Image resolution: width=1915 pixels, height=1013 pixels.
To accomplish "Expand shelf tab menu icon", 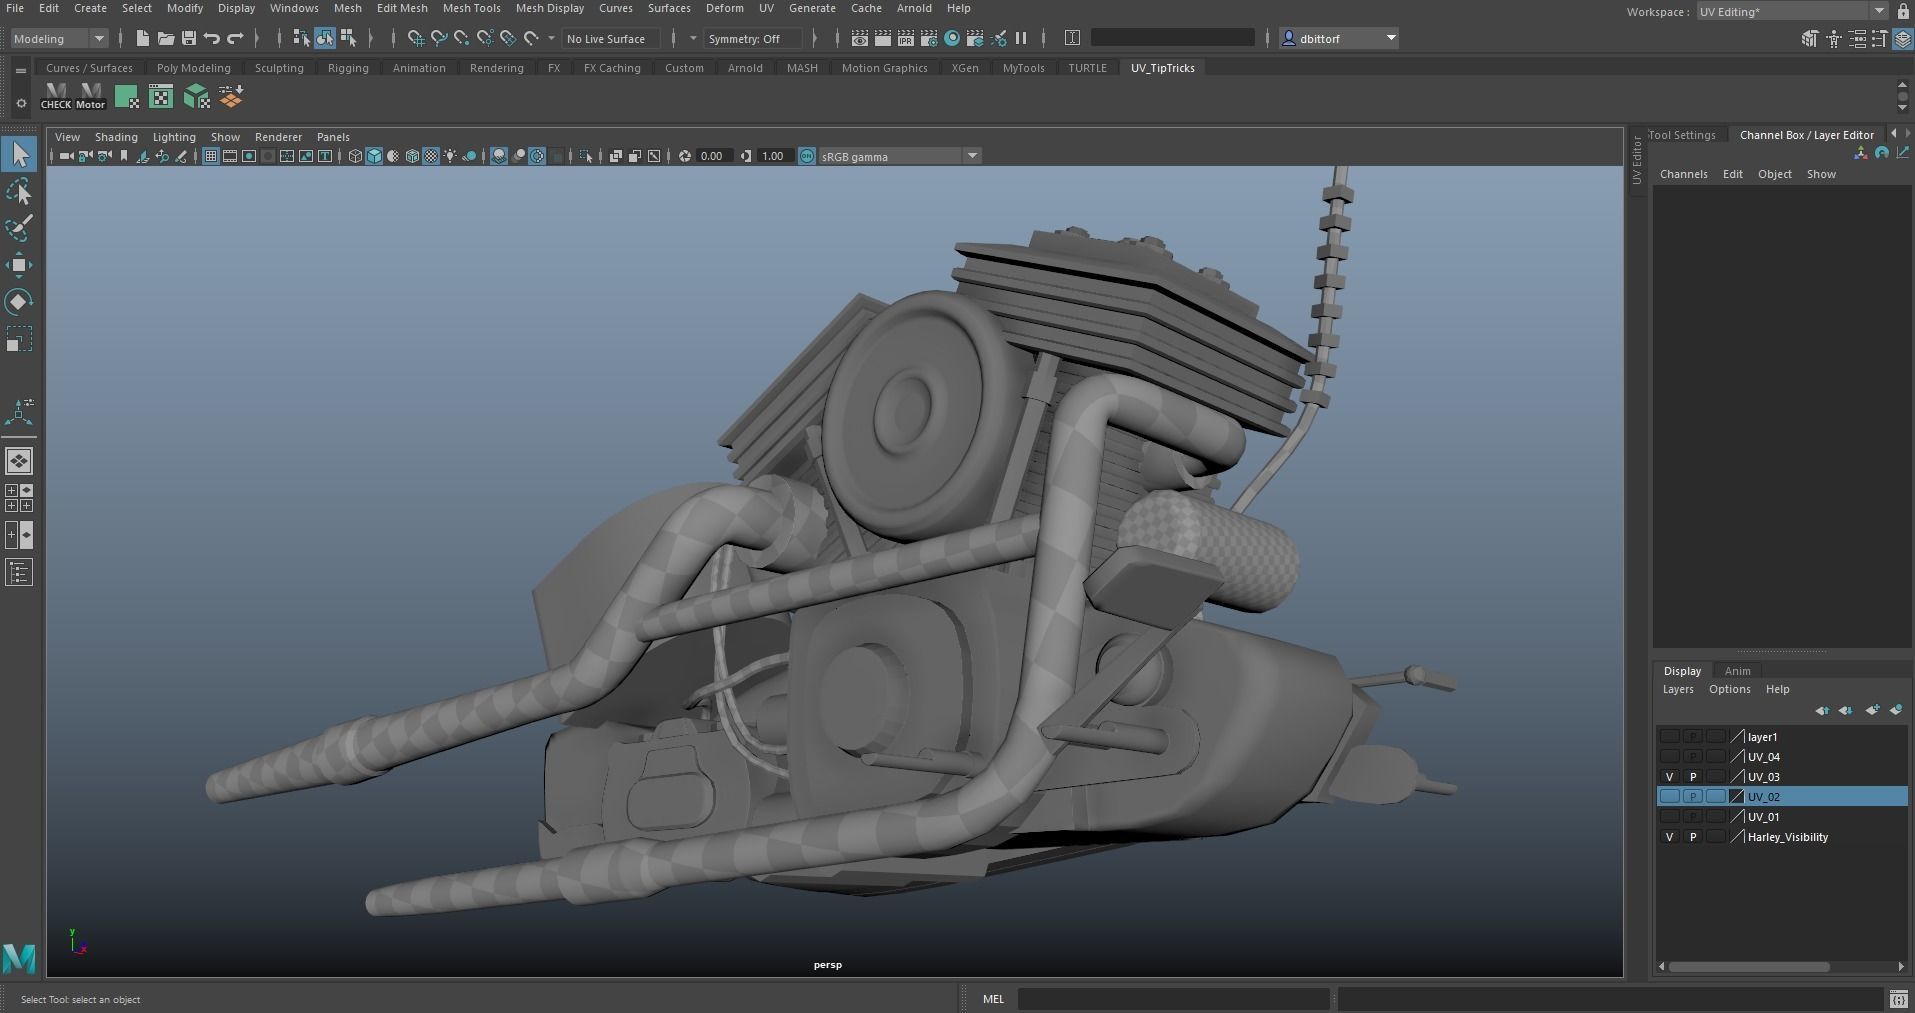I will [21, 70].
